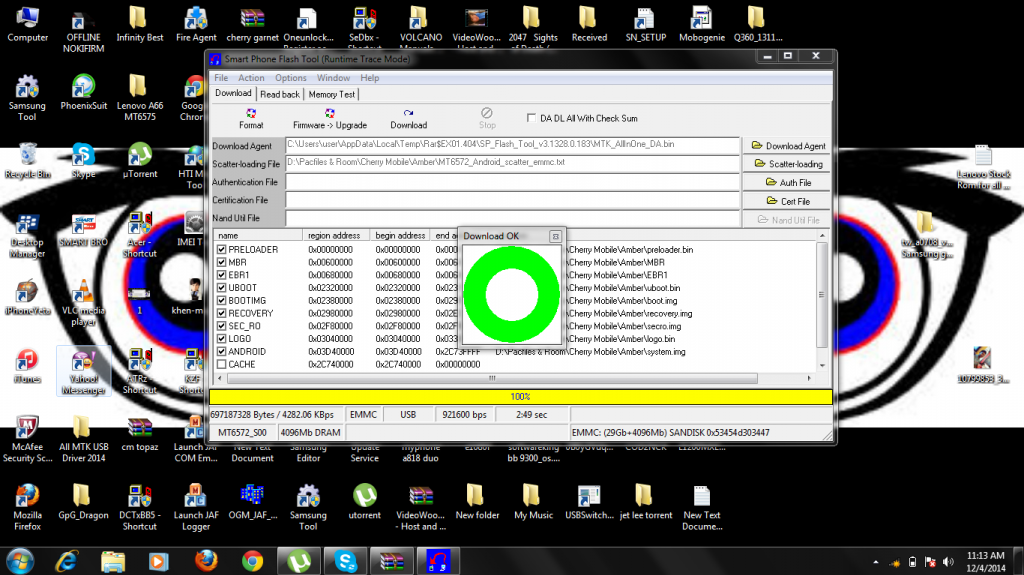The image size is (1024, 575).
Task: Close the Download OK popup
Action: point(555,236)
